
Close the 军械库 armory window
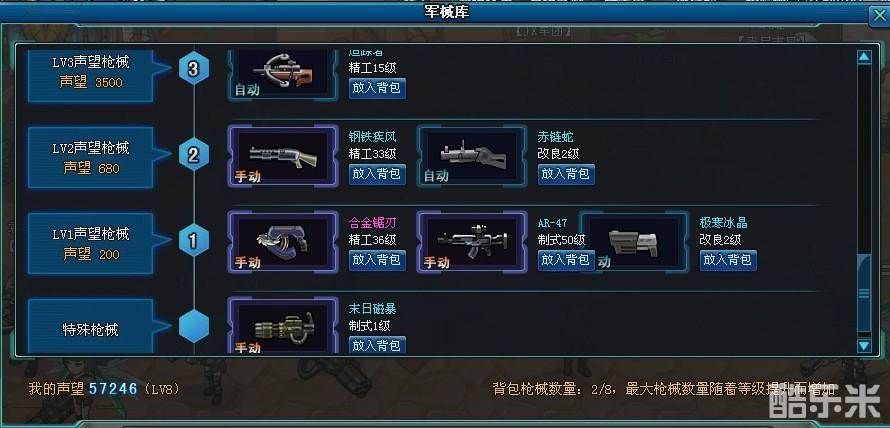pos(878,16)
